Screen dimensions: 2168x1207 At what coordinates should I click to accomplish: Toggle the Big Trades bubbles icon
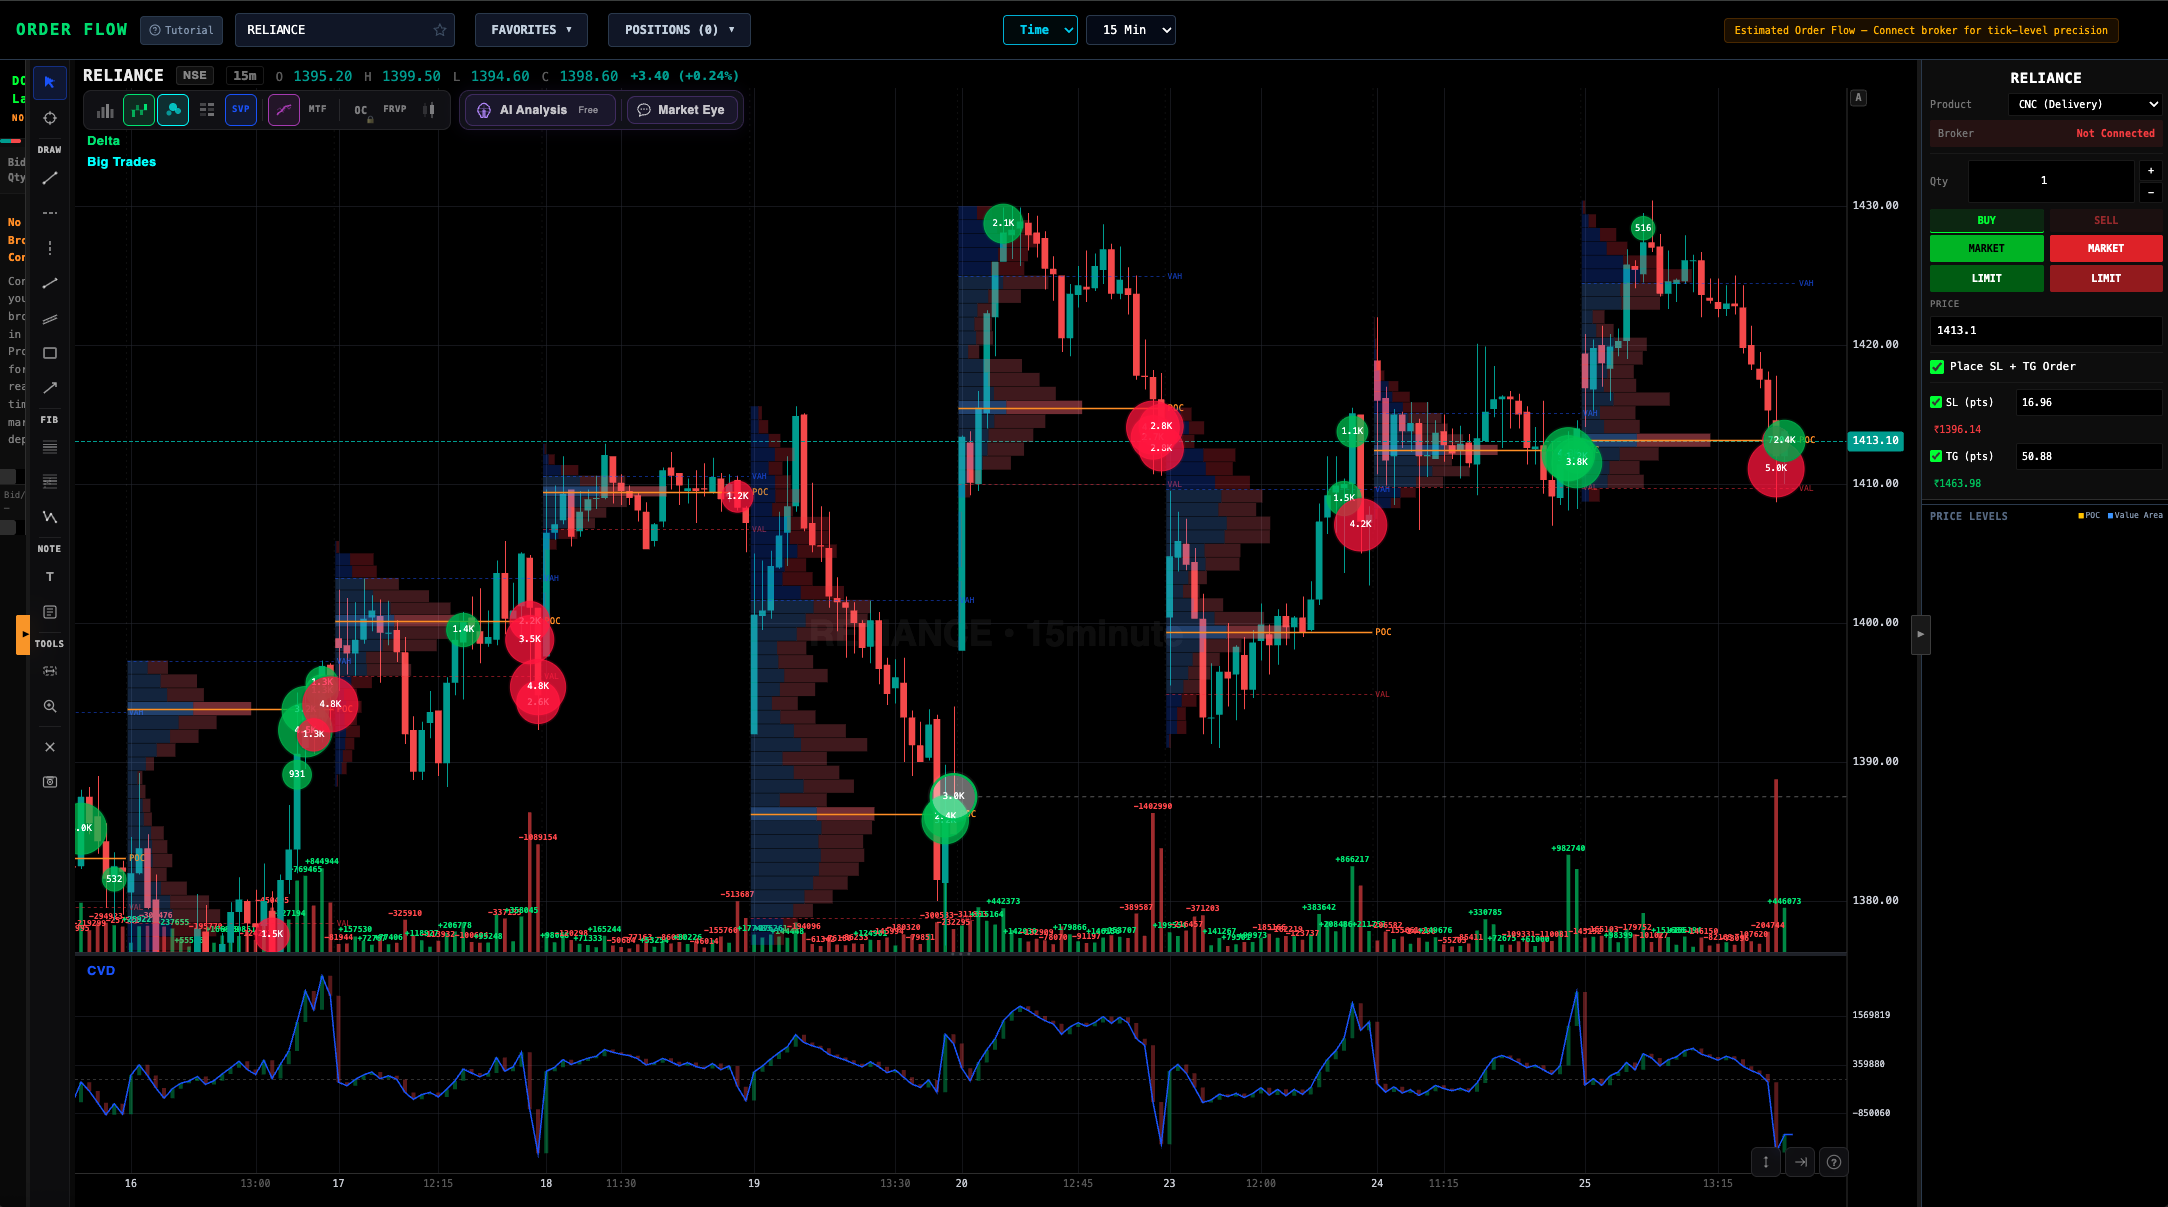coord(173,110)
